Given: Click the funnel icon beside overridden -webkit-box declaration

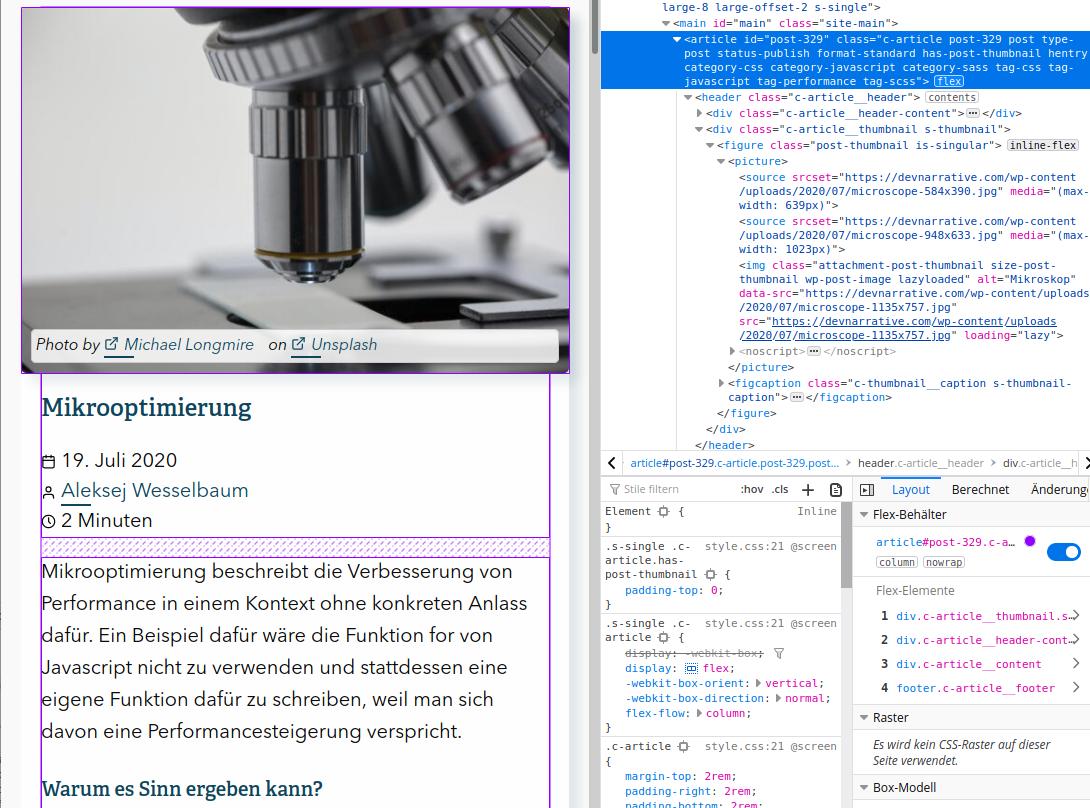Looking at the screenshot, I should click(x=779, y=654).
